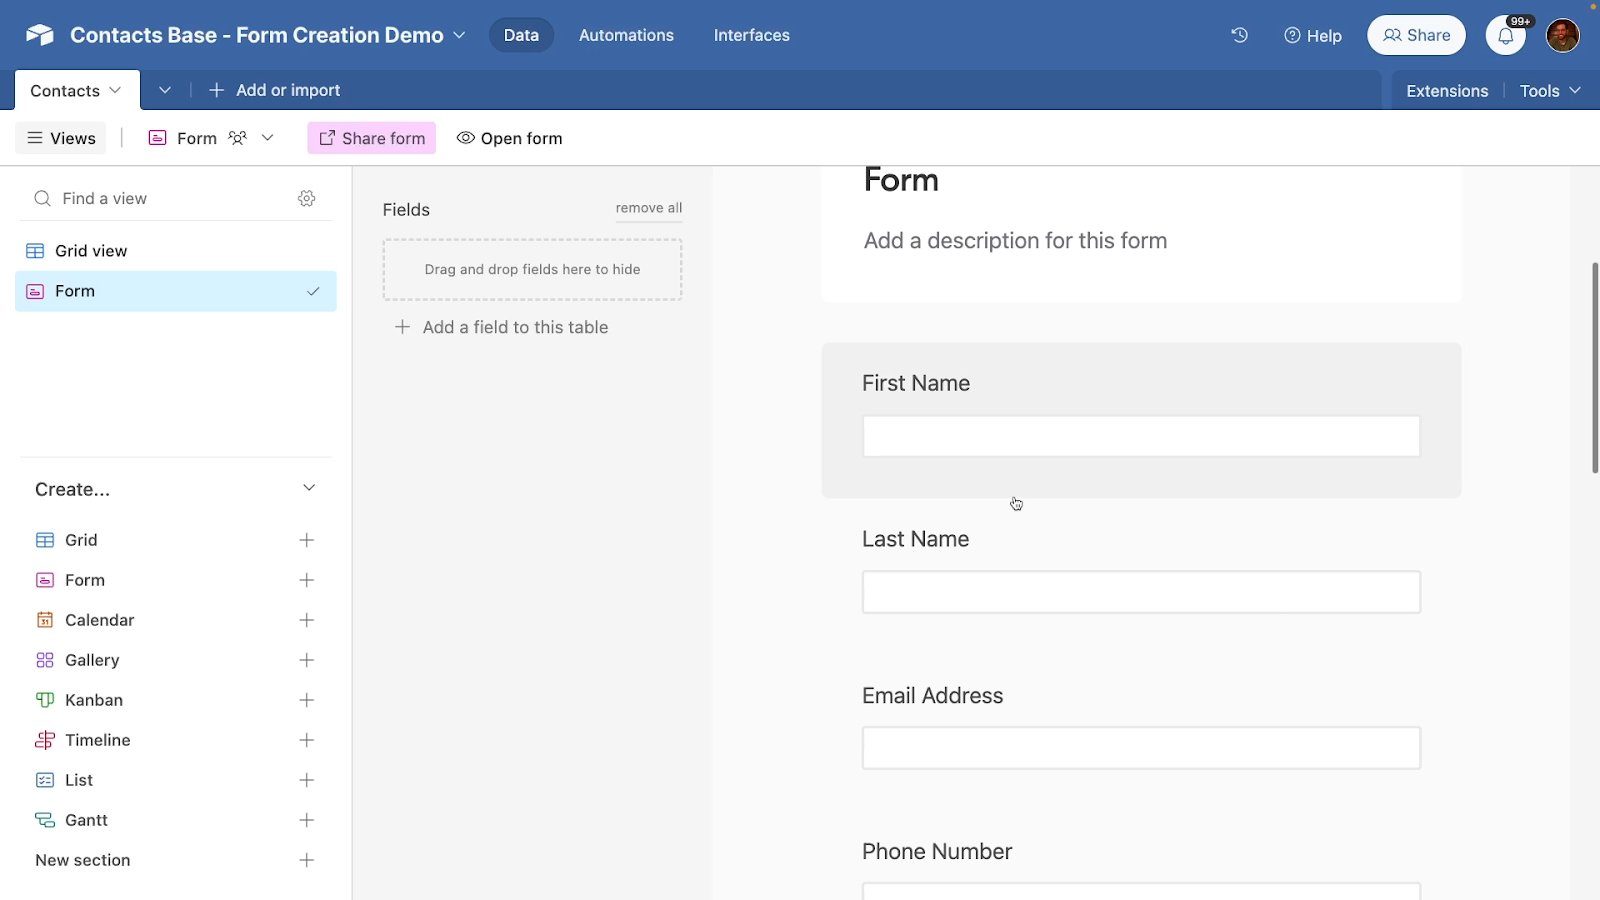1600x900 pixels.
Task: Select Grid view in the sidebar
Action: pos(176,251)
